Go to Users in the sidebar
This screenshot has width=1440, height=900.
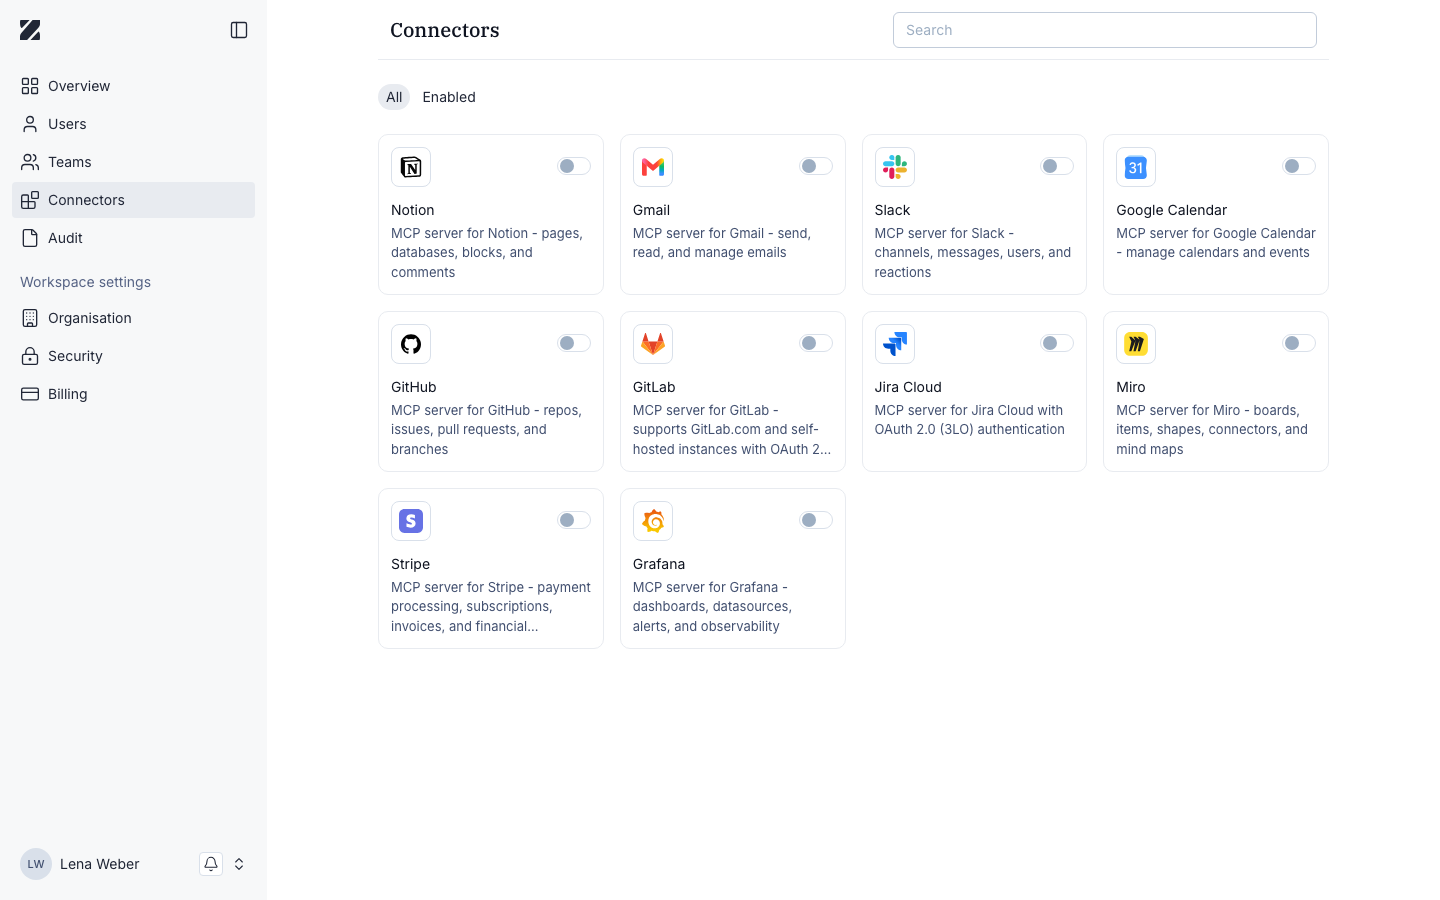pos(133,124)
